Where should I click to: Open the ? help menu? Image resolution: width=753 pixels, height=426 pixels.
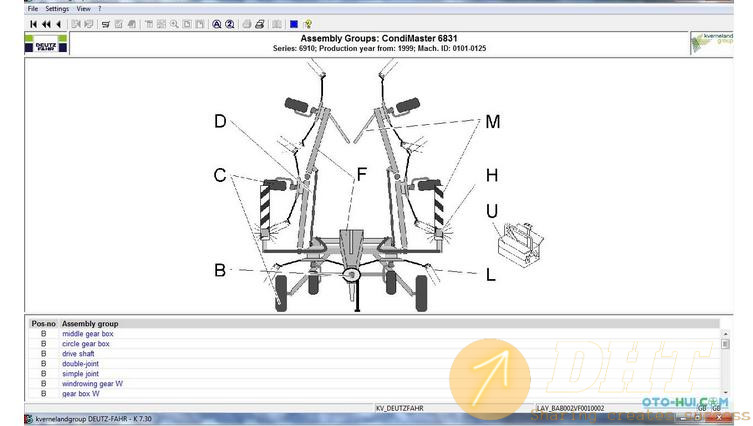click(99, 9)
